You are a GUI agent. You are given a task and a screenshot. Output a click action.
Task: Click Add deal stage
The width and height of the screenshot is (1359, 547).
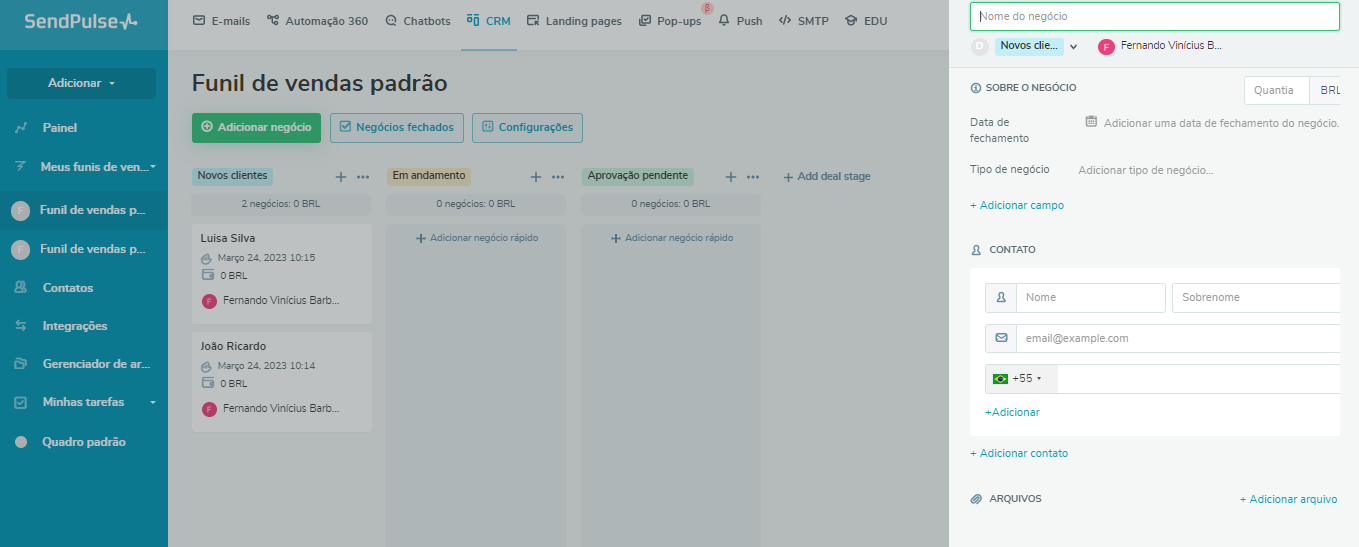point(826,176)
